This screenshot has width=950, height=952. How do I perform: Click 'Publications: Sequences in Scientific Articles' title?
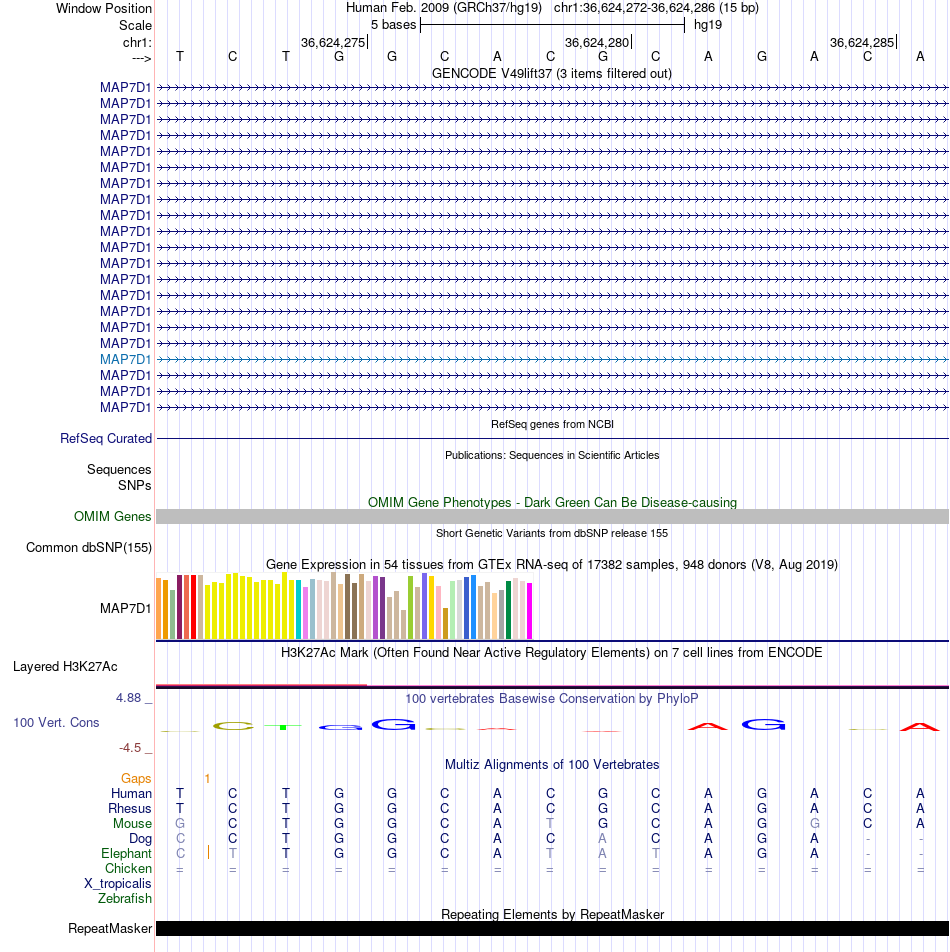point(552,455)
